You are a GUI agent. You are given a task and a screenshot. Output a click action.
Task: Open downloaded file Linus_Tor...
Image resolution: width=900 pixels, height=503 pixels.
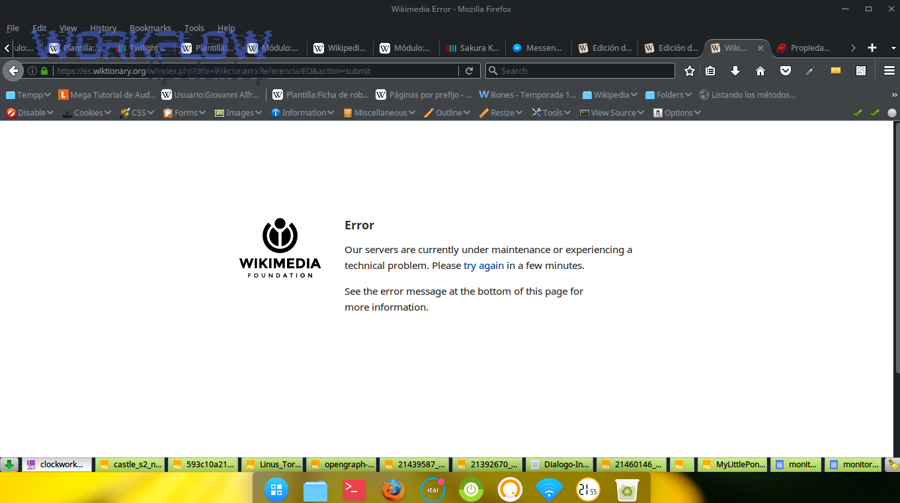point(273,465)
